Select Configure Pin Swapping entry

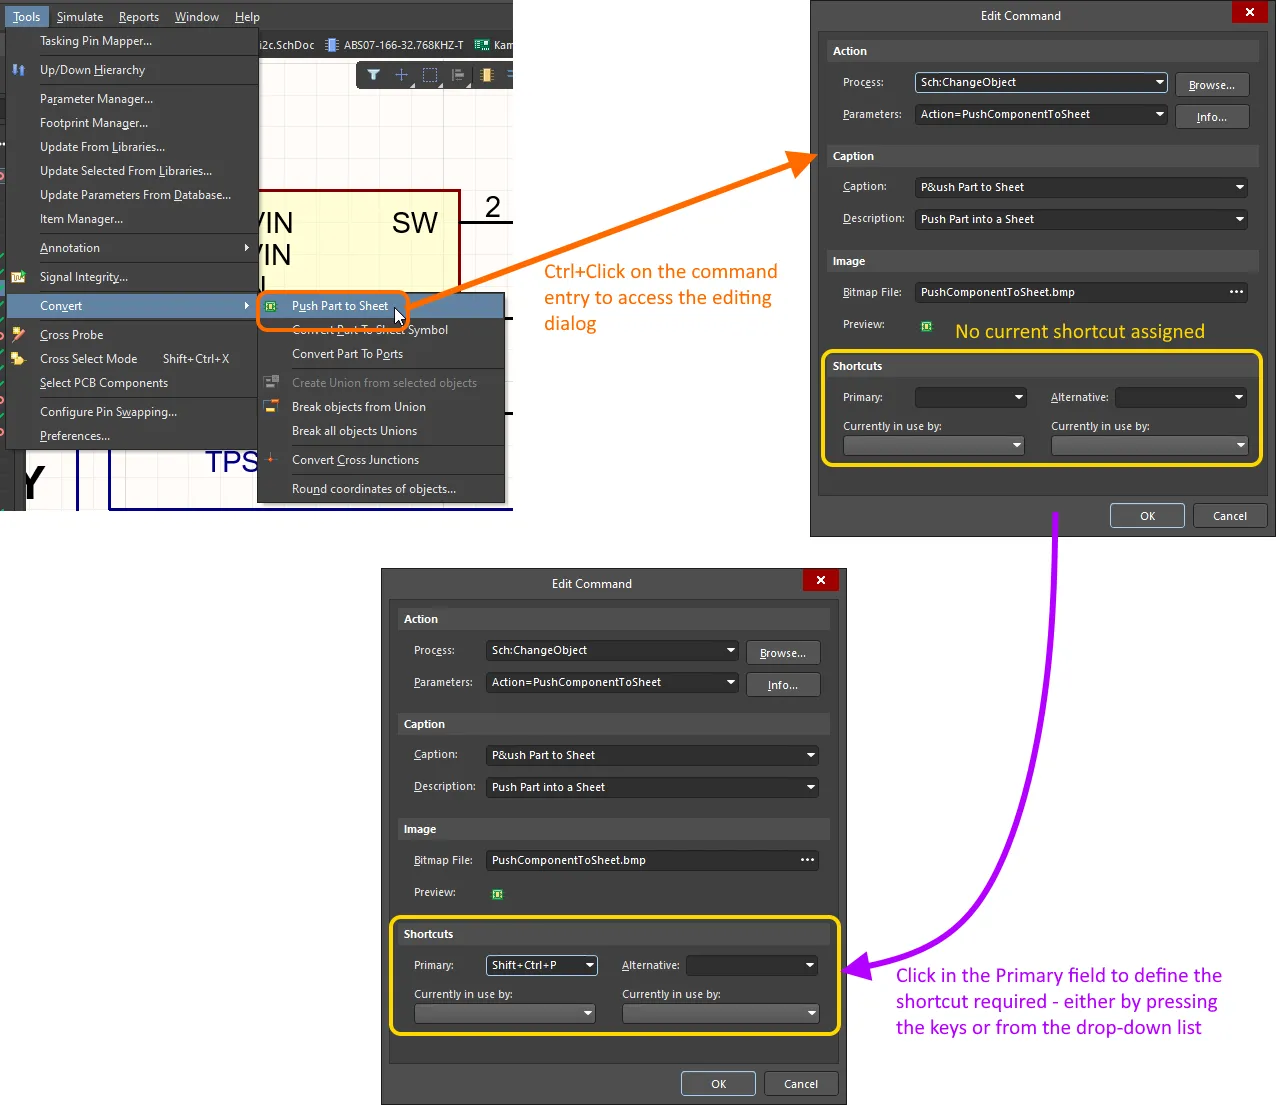pyautogui.click(x=132, y=412)
